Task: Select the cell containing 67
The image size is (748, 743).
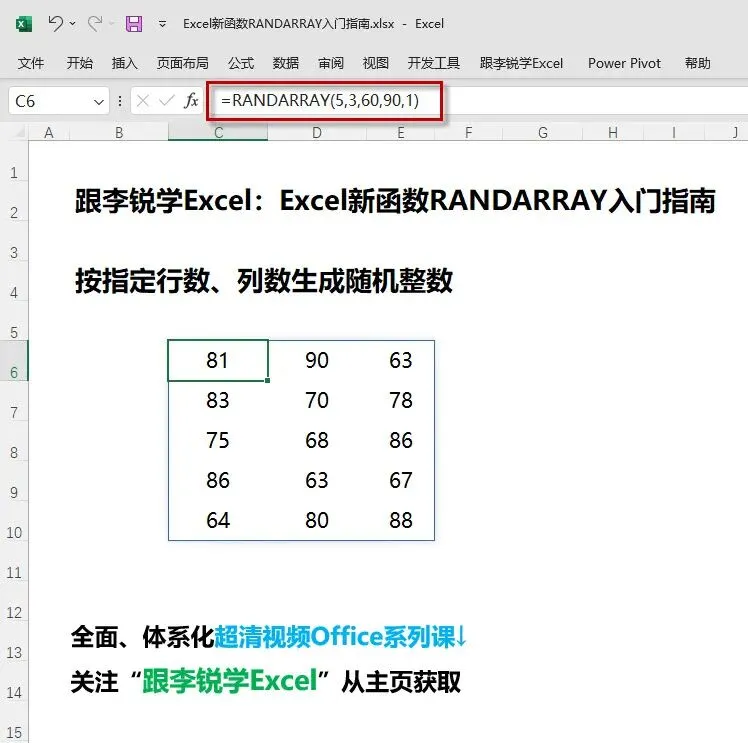Action: click(401, 480)
